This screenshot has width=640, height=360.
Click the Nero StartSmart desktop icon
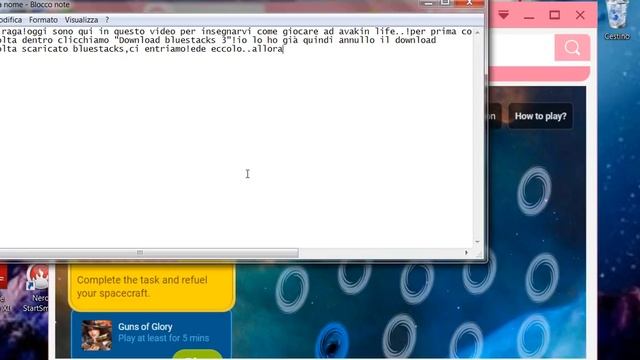tap(37, 288)
